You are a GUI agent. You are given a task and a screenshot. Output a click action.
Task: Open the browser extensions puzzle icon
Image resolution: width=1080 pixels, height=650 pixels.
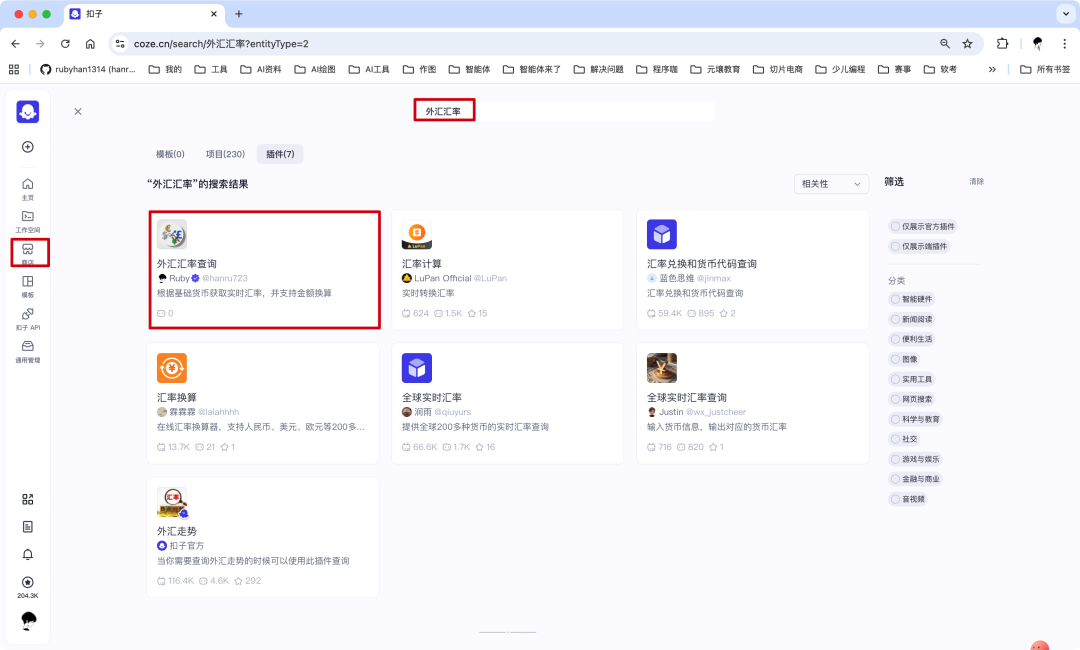[1002, 43]
